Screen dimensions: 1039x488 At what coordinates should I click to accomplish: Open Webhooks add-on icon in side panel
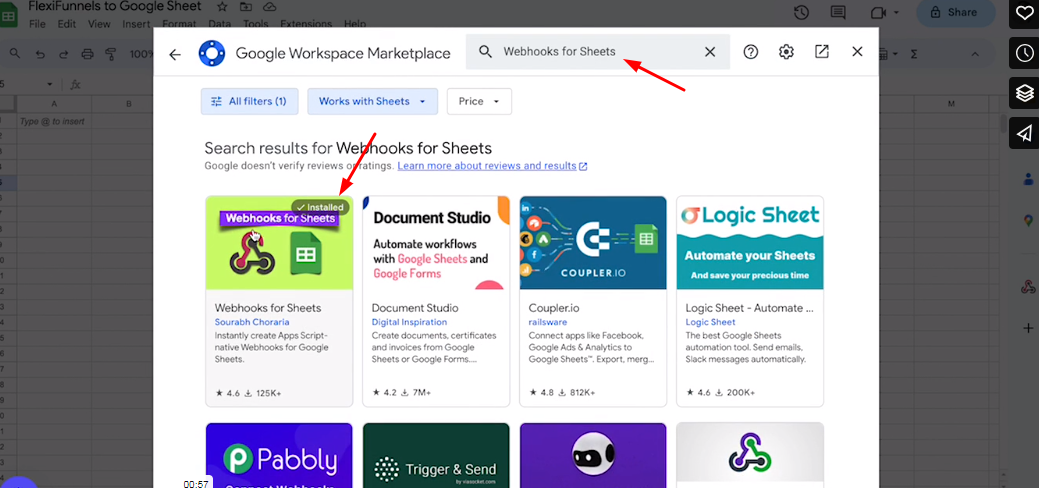coord(1028,287)
